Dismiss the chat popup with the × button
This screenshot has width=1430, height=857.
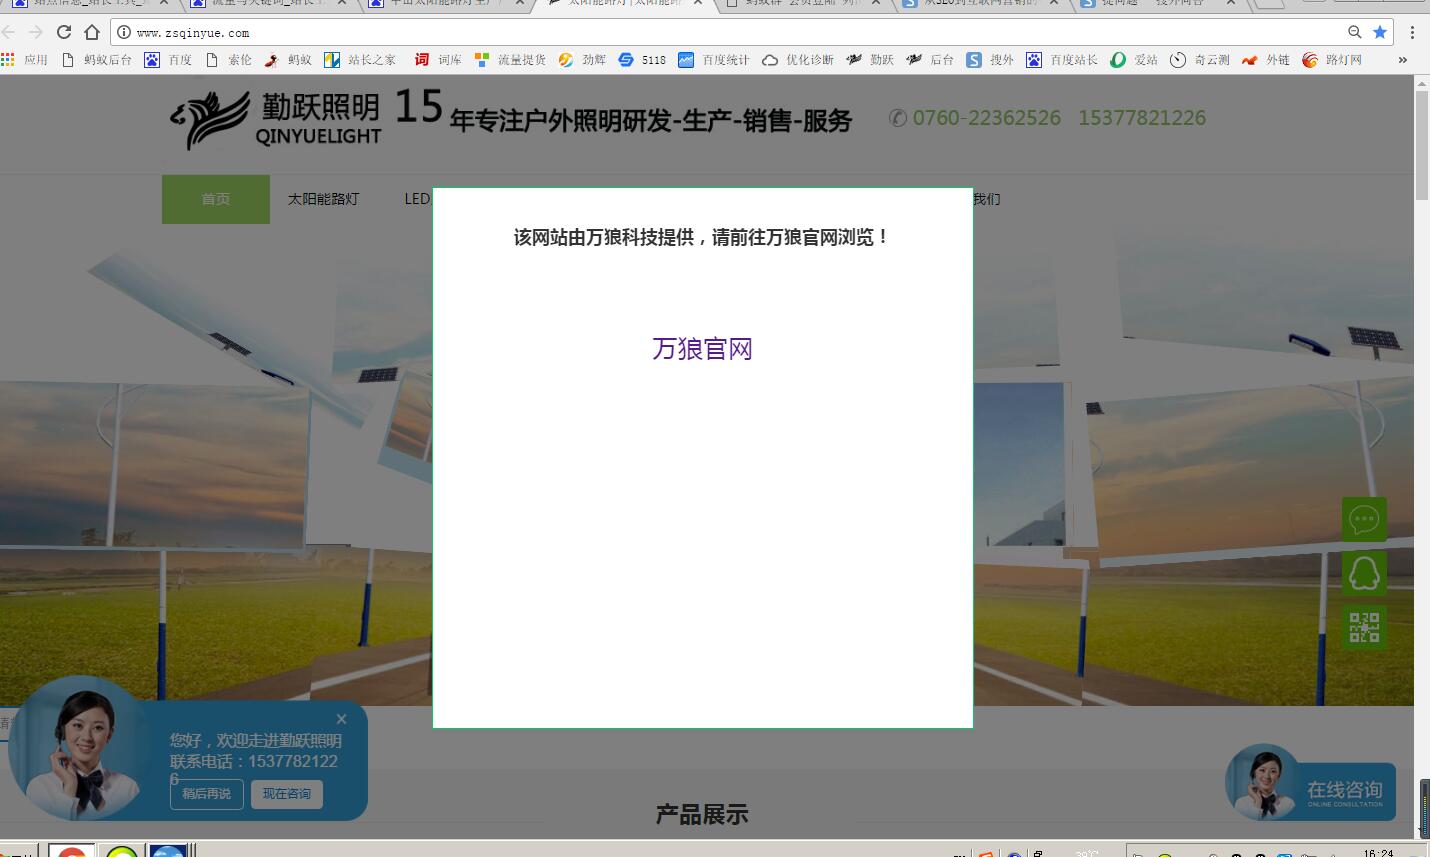coord(341,718)
